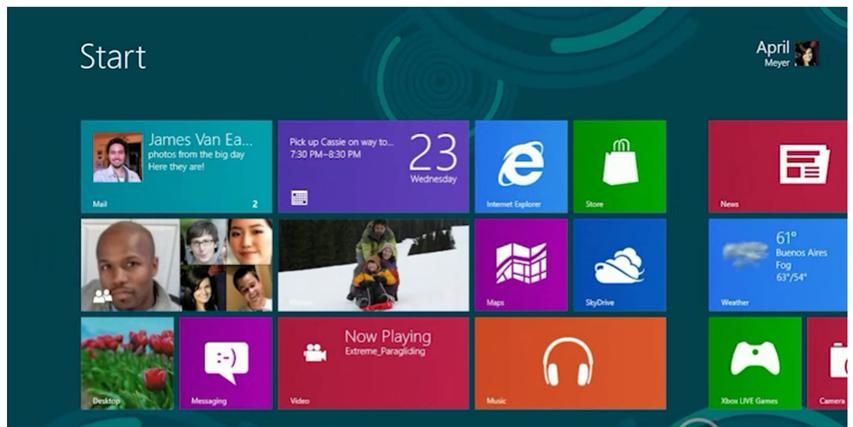This screenshot has width=853, height=427.
Task: Launch the Store shopping bag tile
Action: point(619,166)
